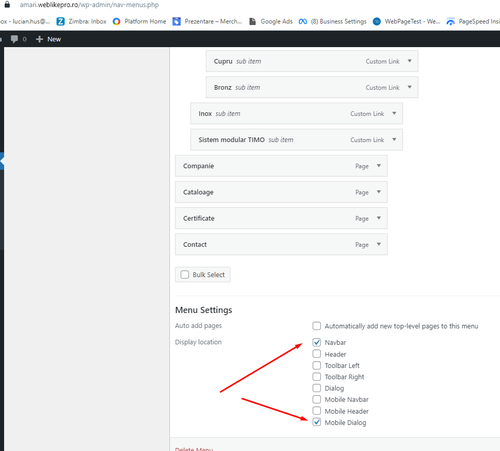Open the Google Ads bookmark link
Viewport: 500px width, 451px height.
click(271, 22)
